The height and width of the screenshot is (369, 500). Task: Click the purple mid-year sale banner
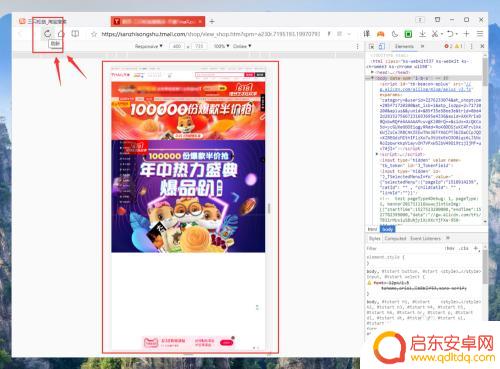pos(188,196)
